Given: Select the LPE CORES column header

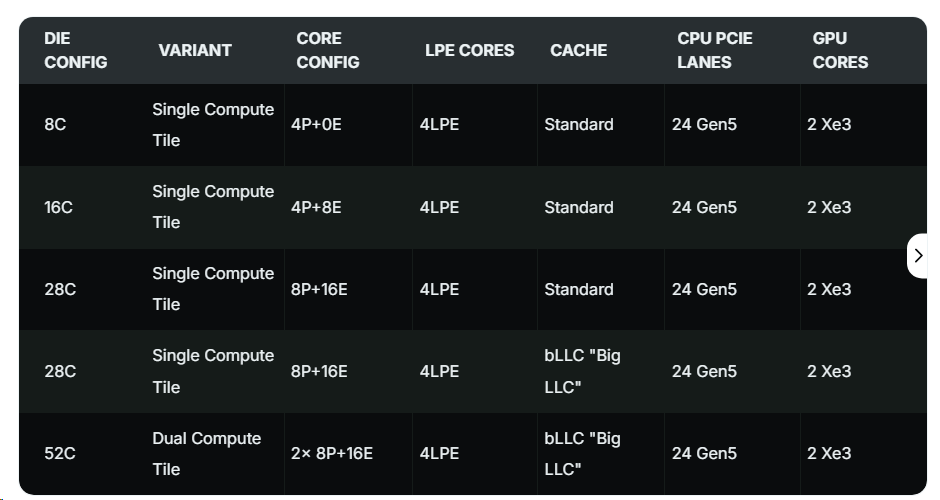Looking at the screenshot, I should click(x=469, y=50).
